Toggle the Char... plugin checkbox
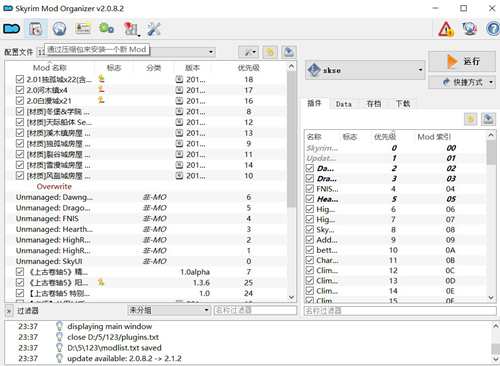This screenshot has width=500, height=366. point(310,260)
